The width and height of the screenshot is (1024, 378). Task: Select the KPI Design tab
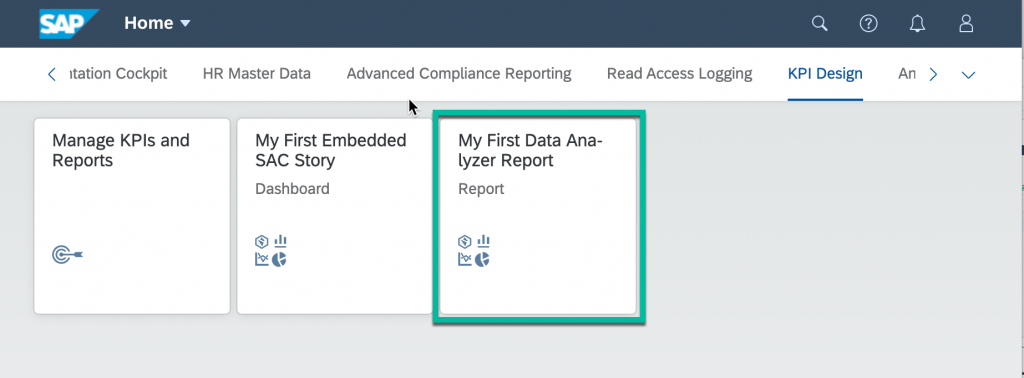825,74
